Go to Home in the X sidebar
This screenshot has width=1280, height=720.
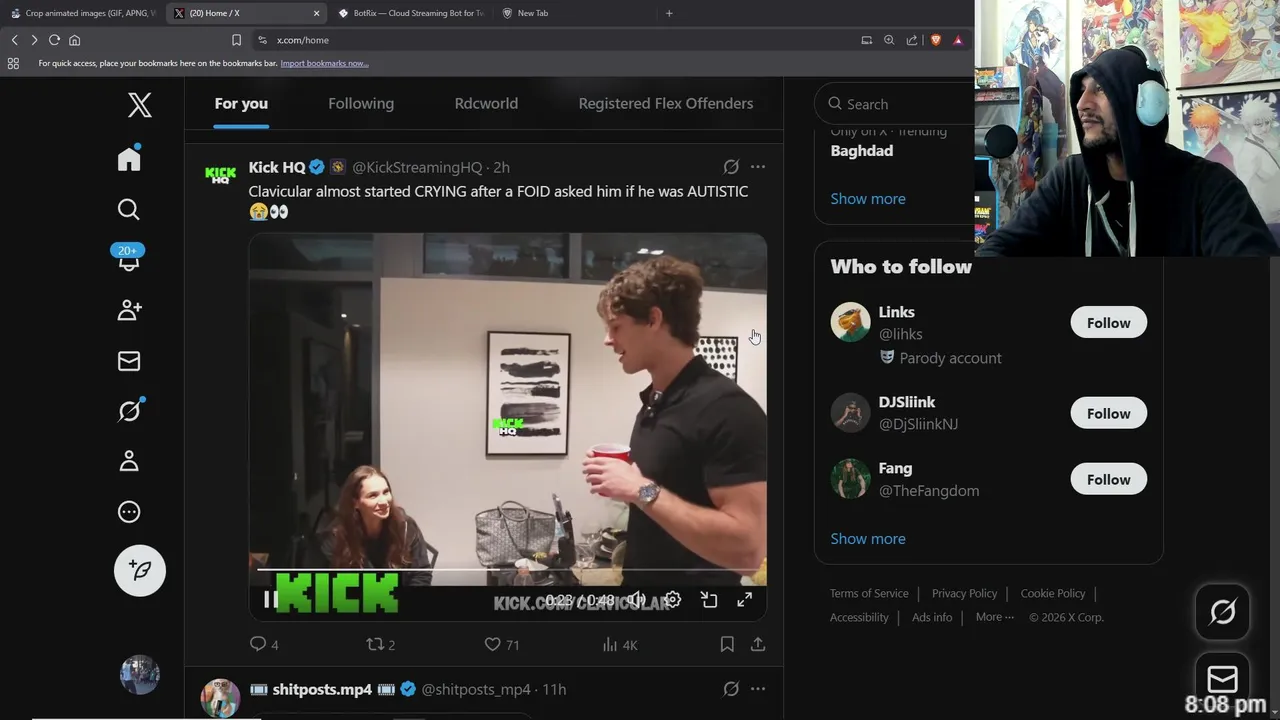129,159
